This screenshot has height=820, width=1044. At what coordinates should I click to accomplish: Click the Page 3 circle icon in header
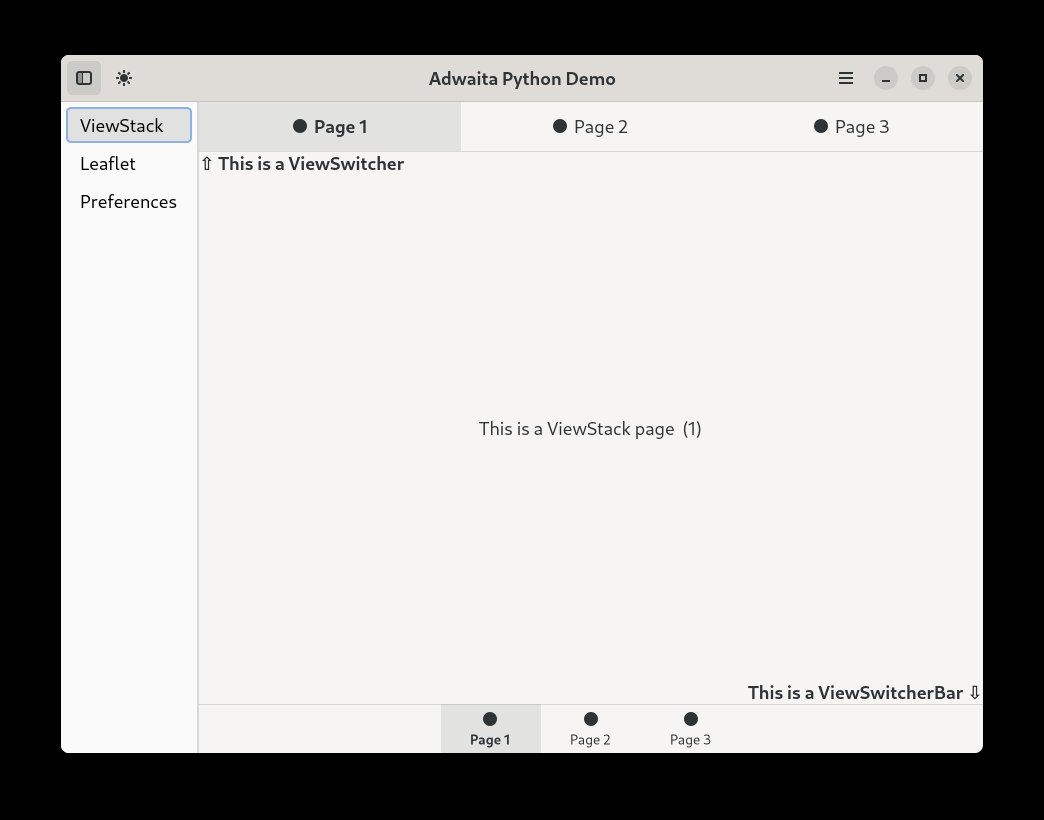(820, 126)
